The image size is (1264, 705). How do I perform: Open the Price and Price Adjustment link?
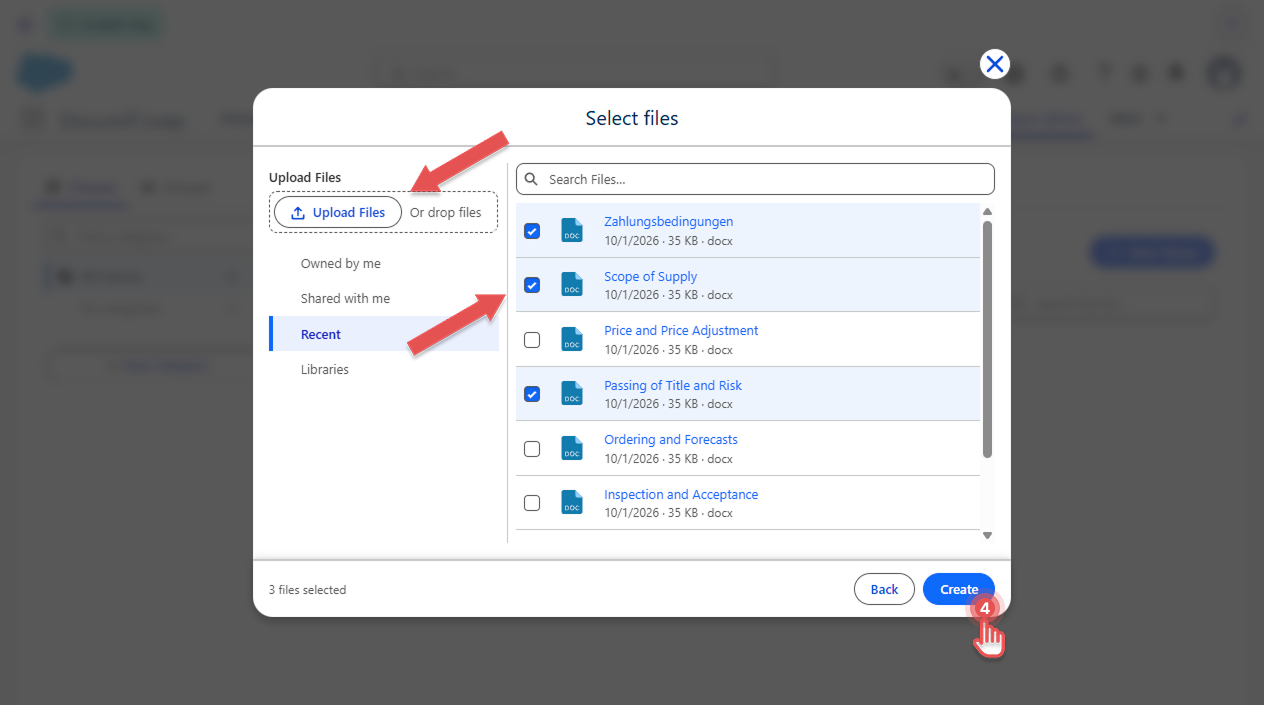pos(681,331)
